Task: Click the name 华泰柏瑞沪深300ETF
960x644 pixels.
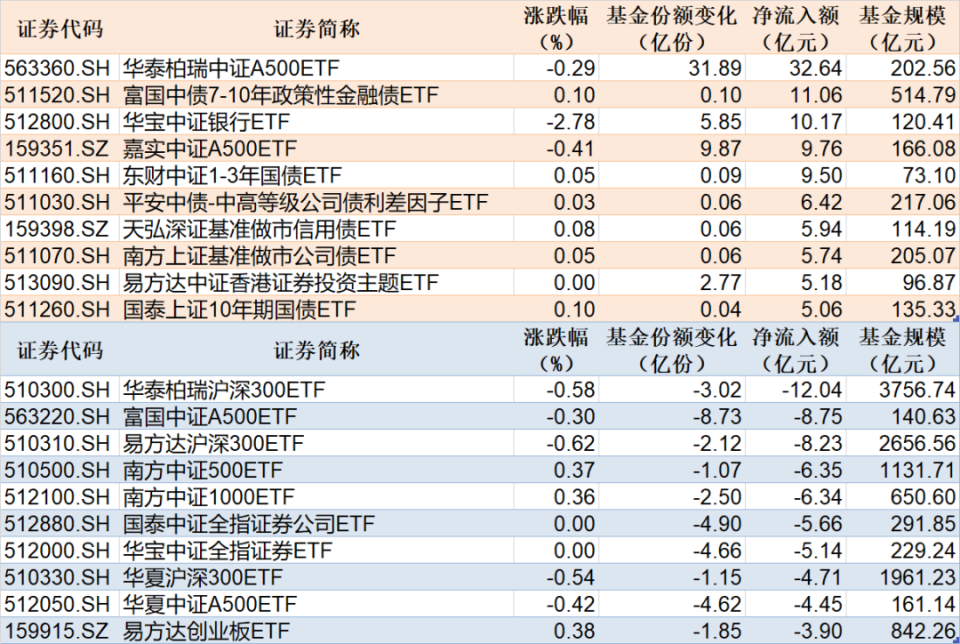Action: (224, 390)
